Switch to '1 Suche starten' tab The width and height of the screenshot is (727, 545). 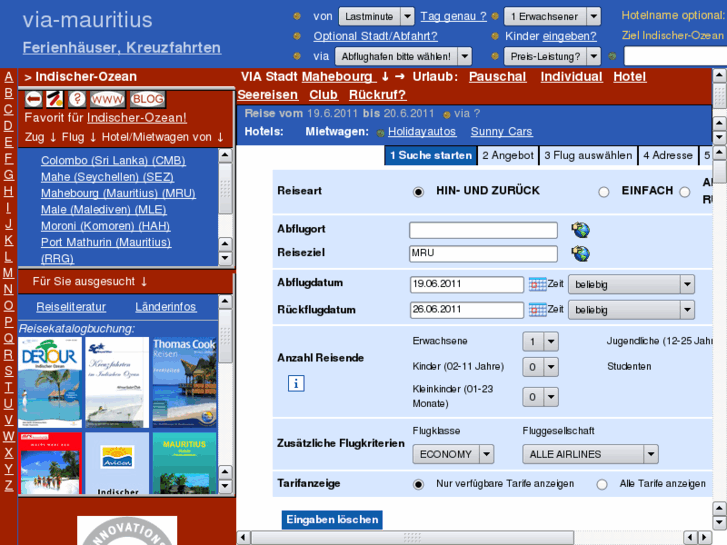[x=431, y=155]
